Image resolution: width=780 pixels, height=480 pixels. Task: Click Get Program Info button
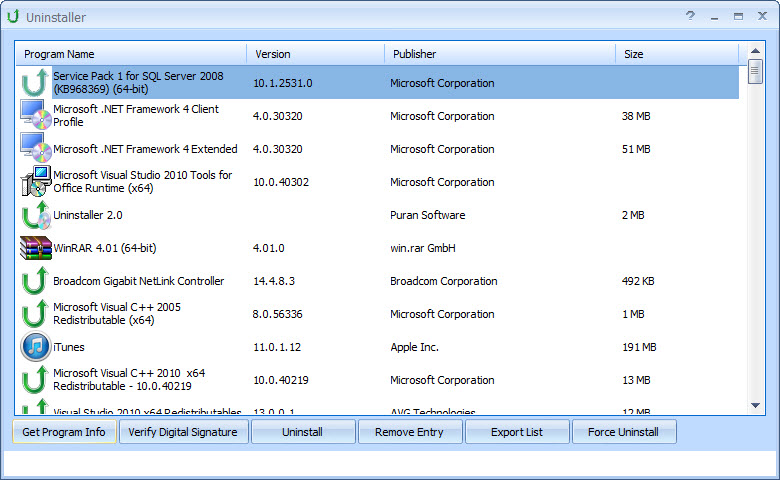coord(64,432)
